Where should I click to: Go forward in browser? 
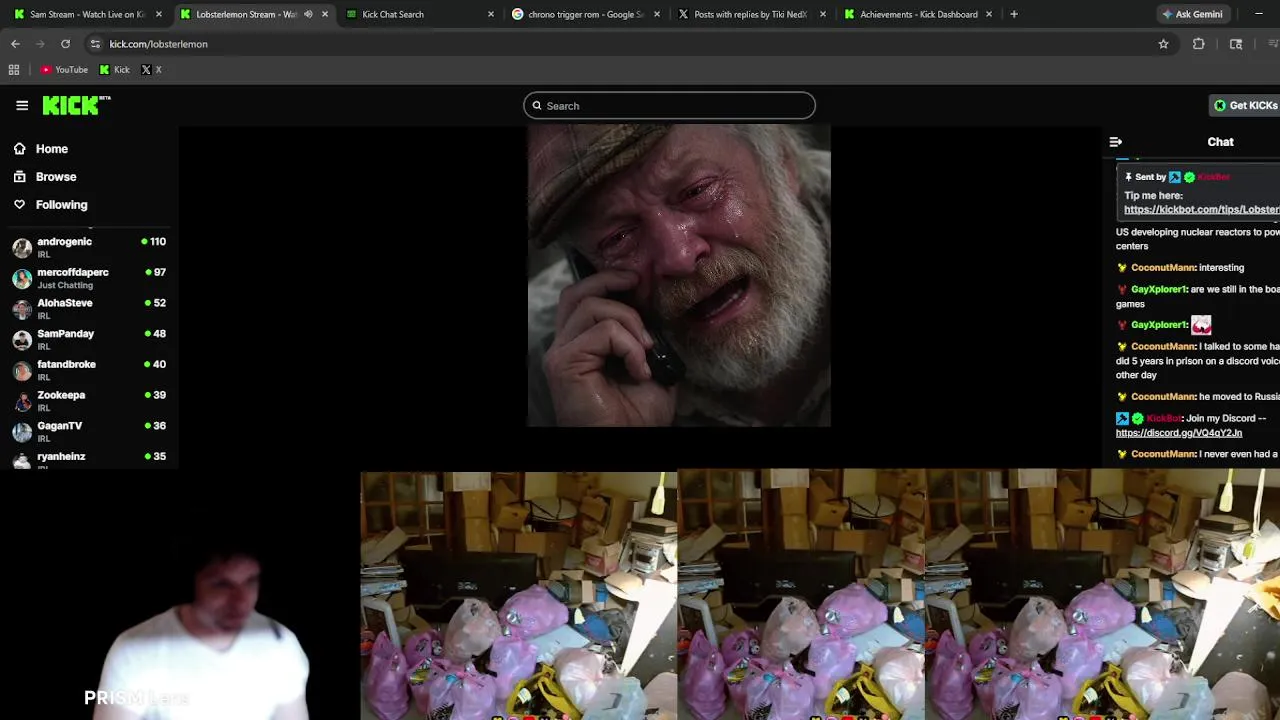pyautogui.click(x=40, y=44)
